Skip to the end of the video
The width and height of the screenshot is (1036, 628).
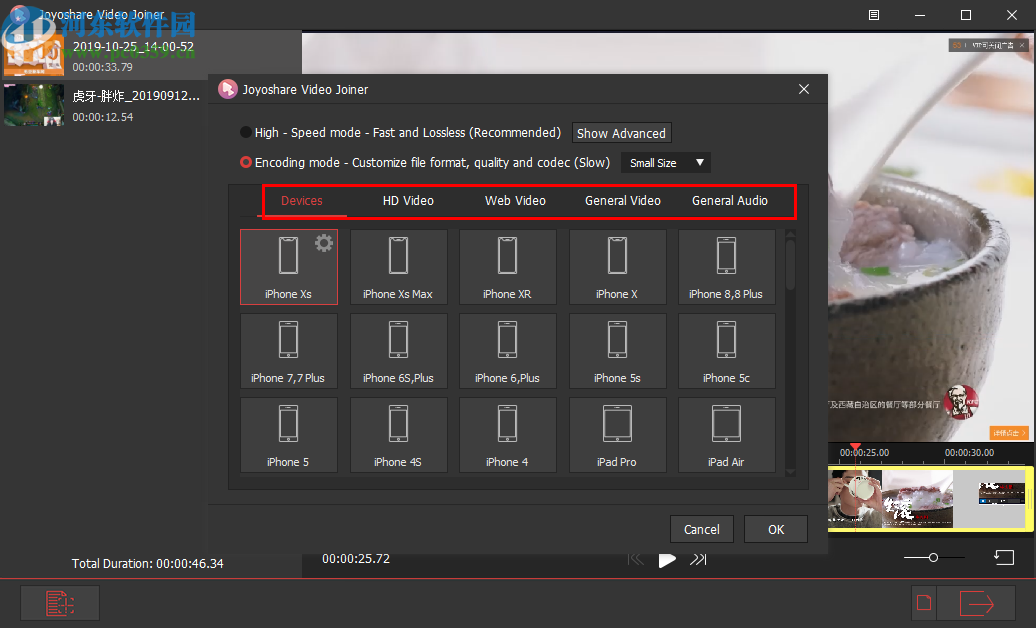click(x=698, y=560)
